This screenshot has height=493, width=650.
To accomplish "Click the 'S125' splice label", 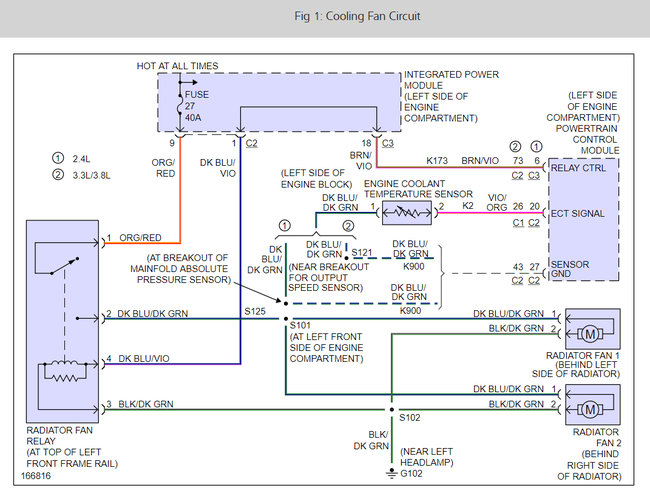I will tap(255, 311).
